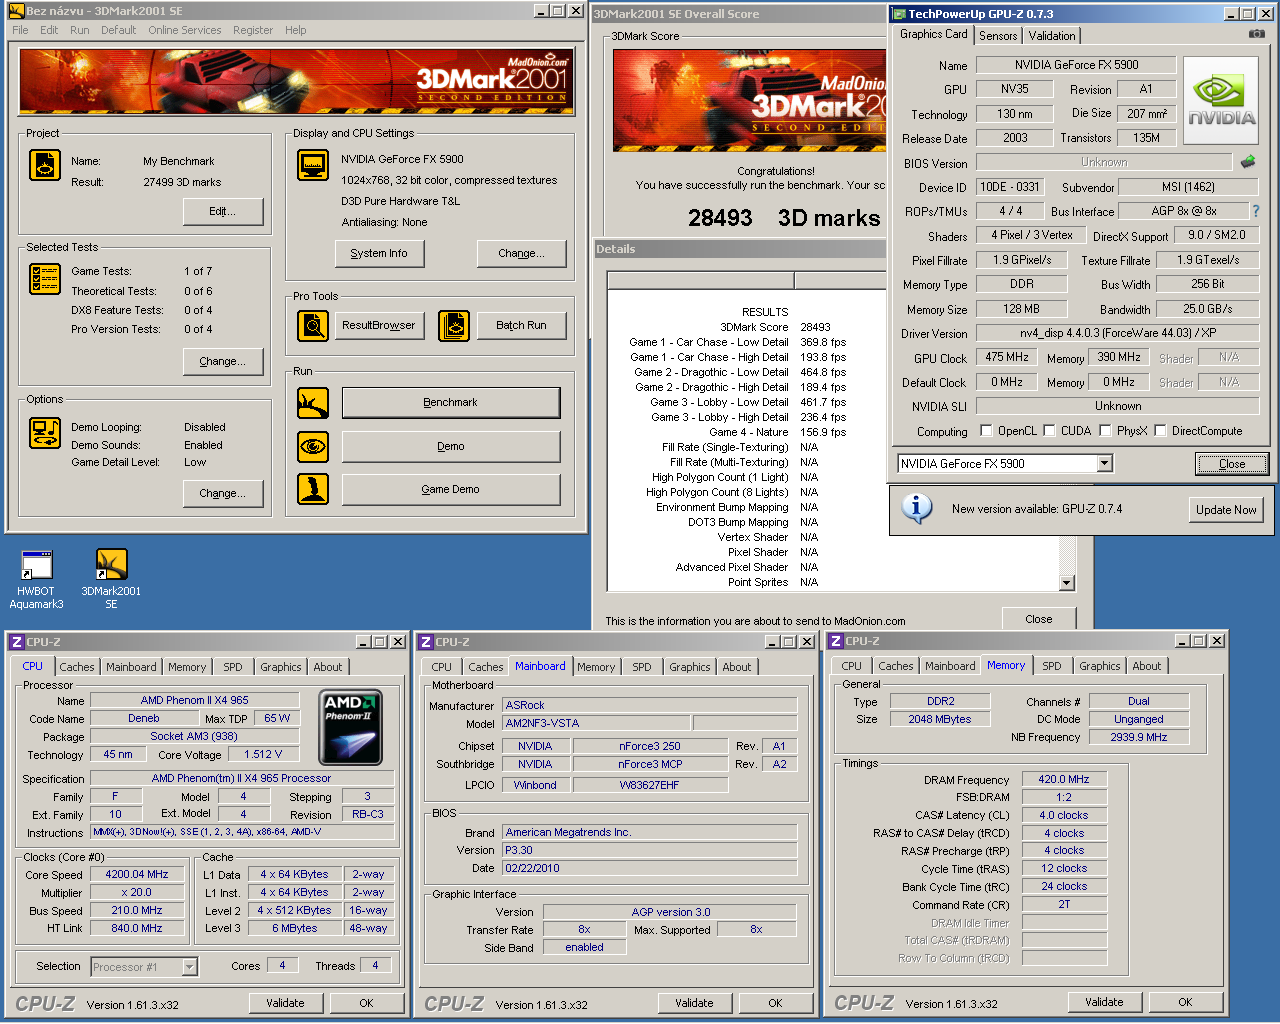Image resolution: width=1280 pixels, height=1024 pixels.
Task: Click the Game Demo joystick icon
Action: coord(313,489)
